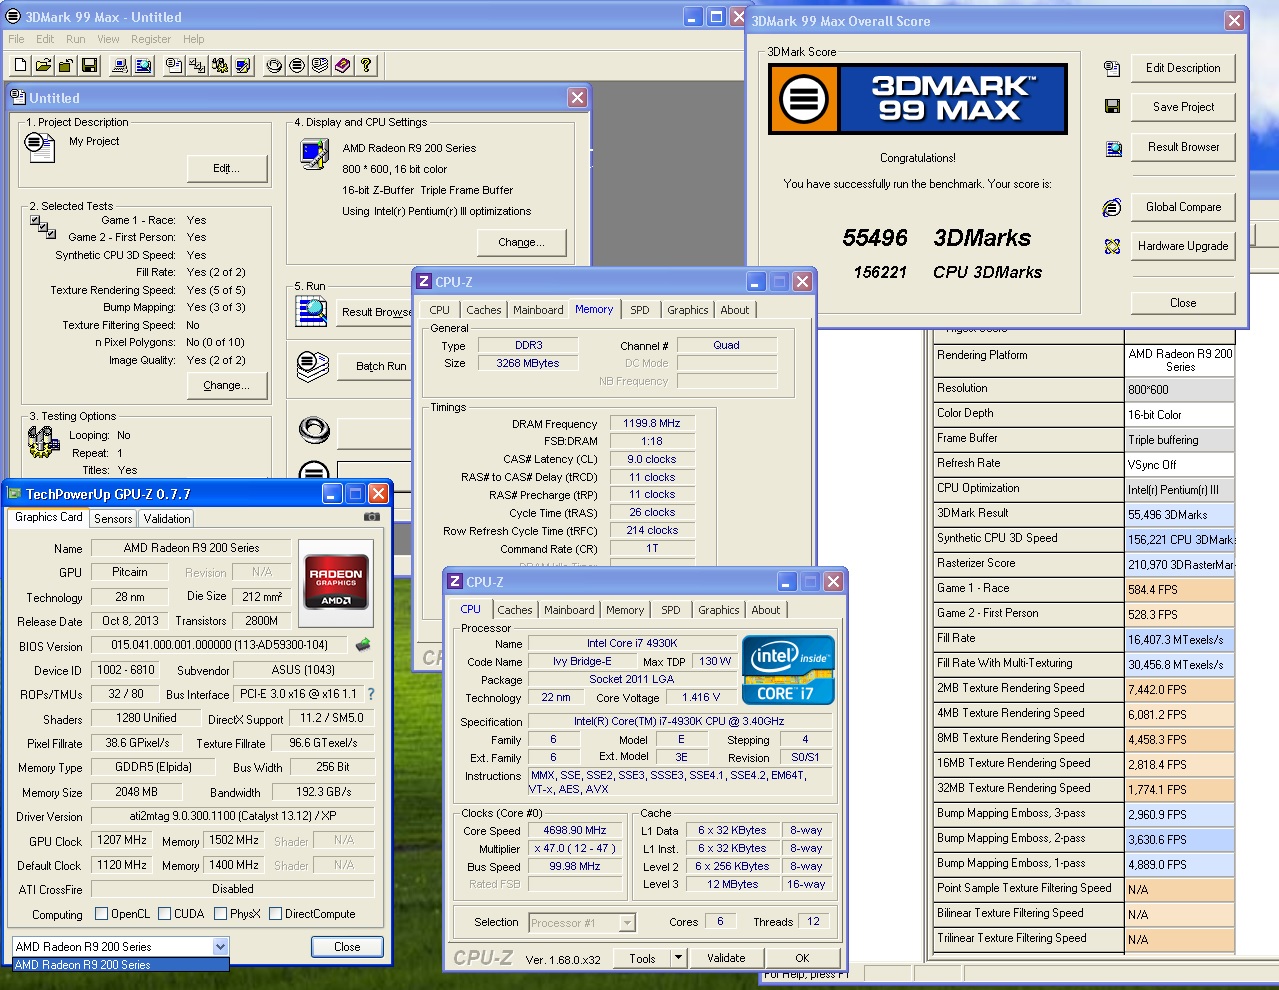Click the Edit Description button
Screen dimensions: 1279x990
[x=1183, y=68]
